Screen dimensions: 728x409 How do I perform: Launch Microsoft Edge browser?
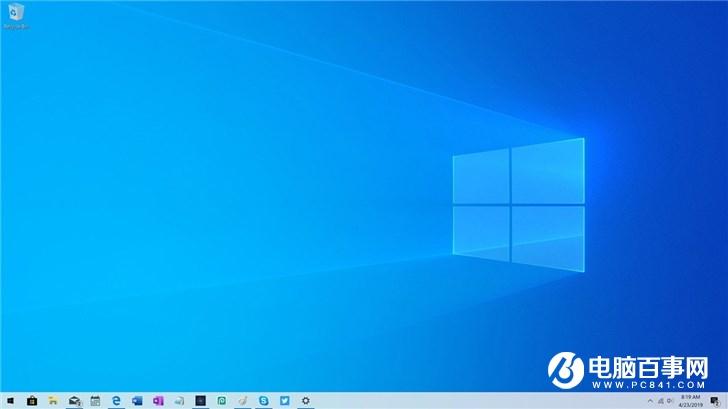(x=116, y=401)
